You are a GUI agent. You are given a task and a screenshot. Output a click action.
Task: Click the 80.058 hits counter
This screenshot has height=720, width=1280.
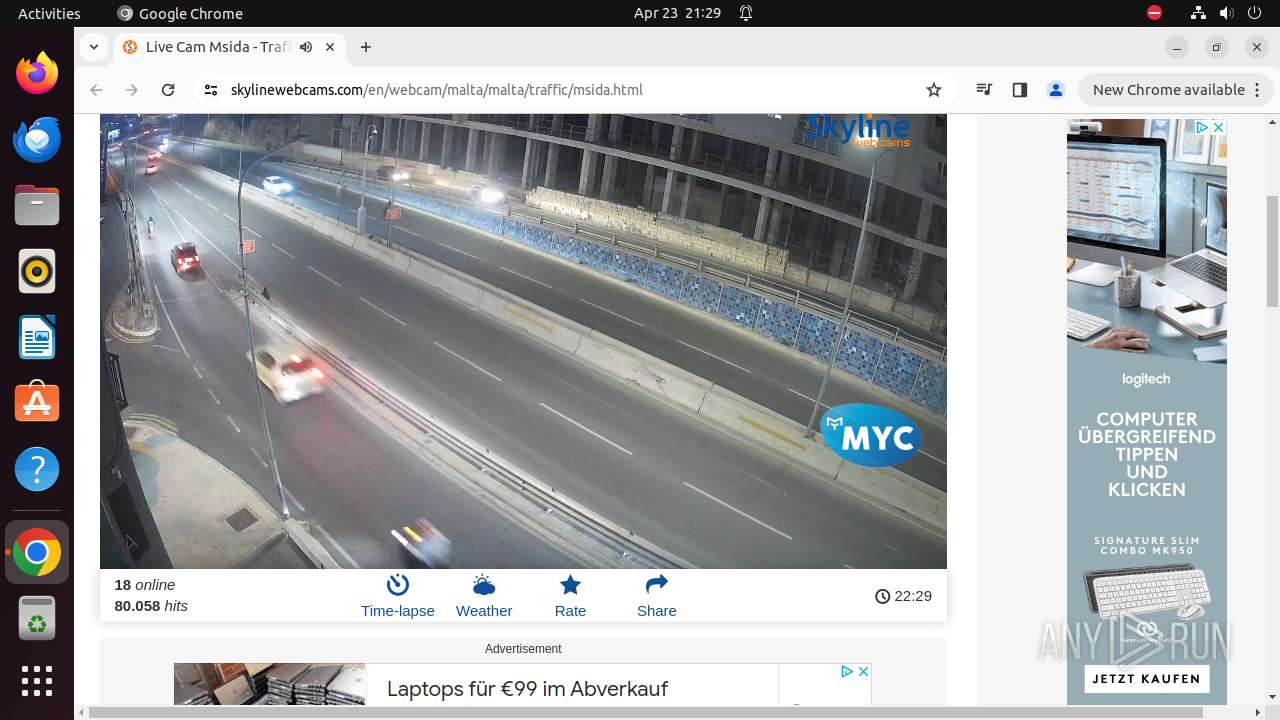click(x=151, y=606)
